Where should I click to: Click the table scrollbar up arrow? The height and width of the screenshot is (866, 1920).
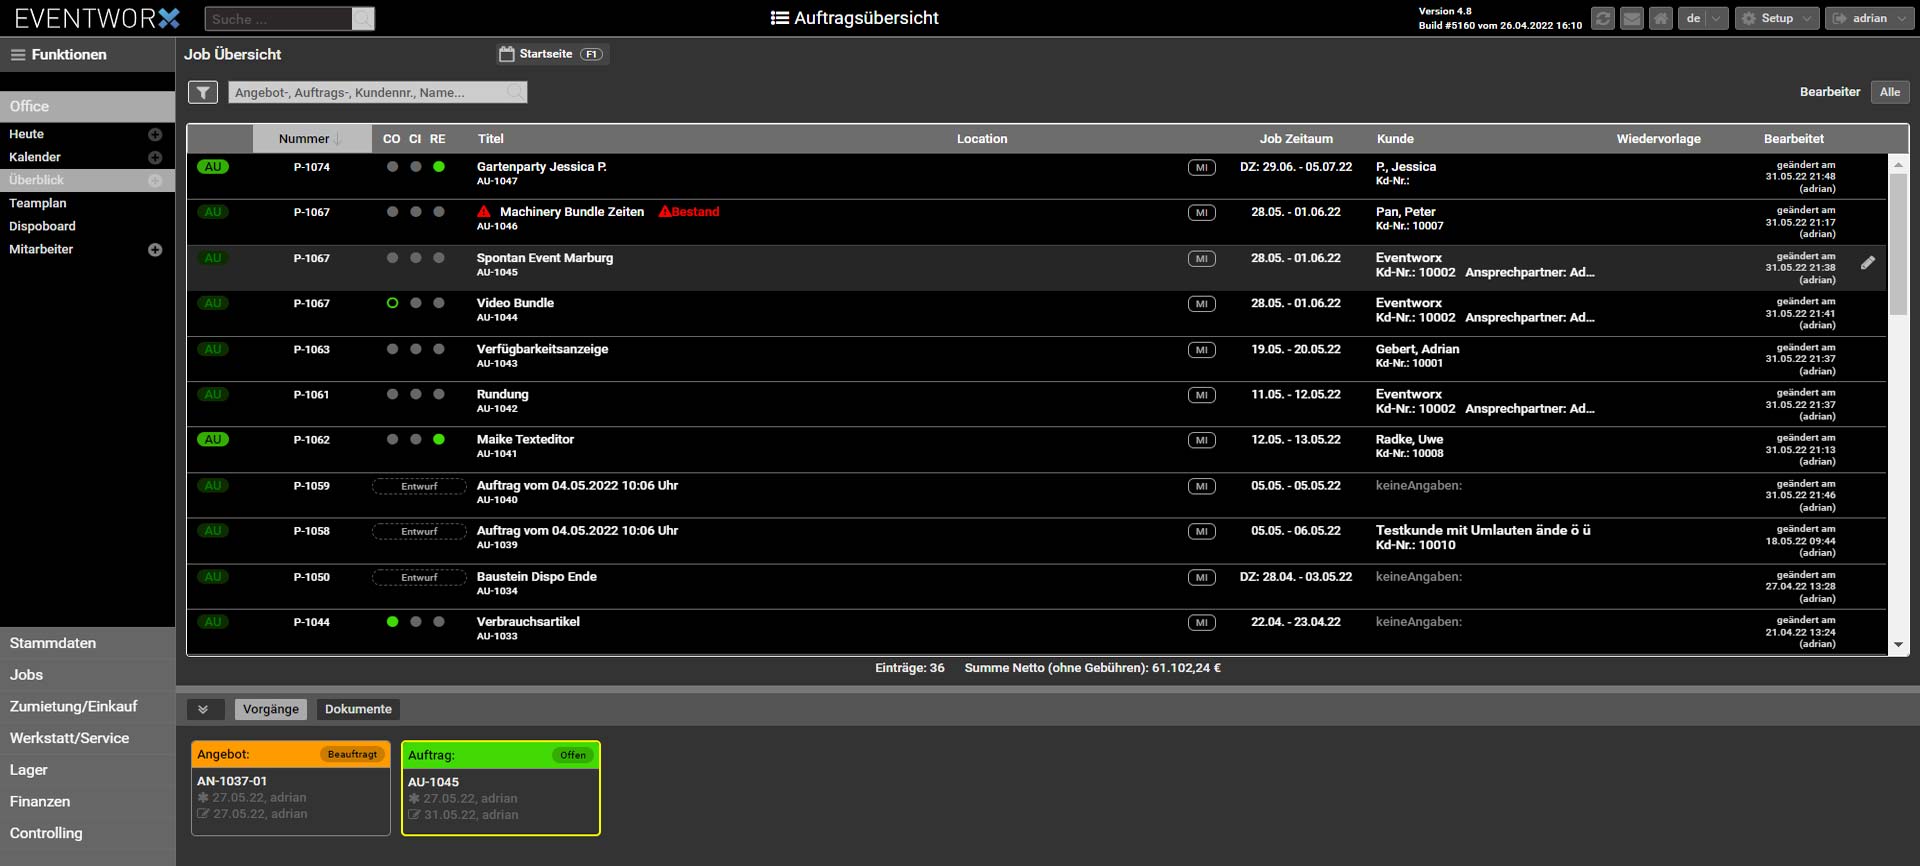click(1898, 163)
